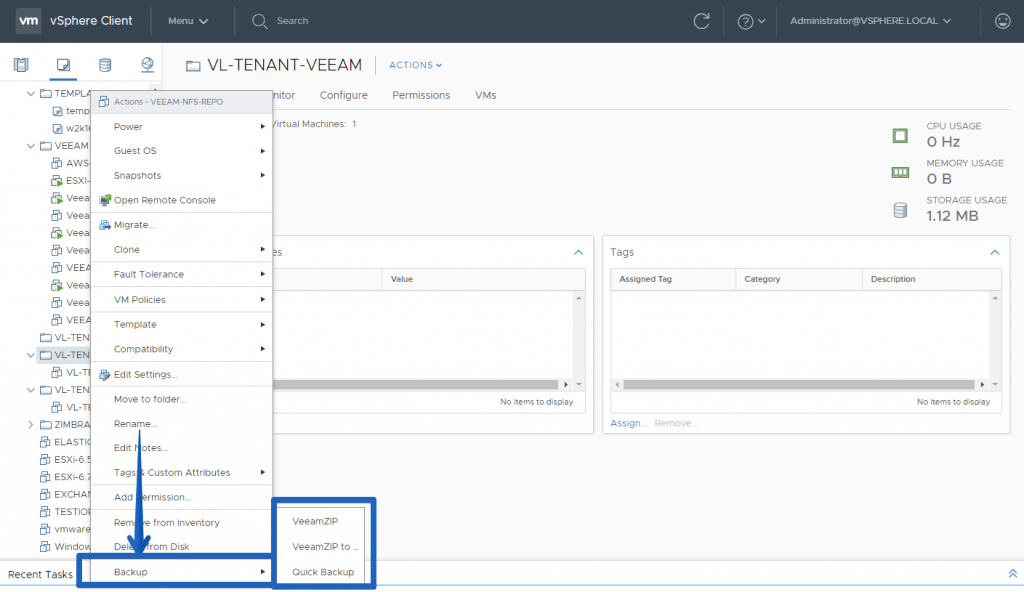The width and height of the screenshot is (1024, 592).
Task: Collapse the highlighted VL-TEN folder node
Action: (x=31, y=355)
